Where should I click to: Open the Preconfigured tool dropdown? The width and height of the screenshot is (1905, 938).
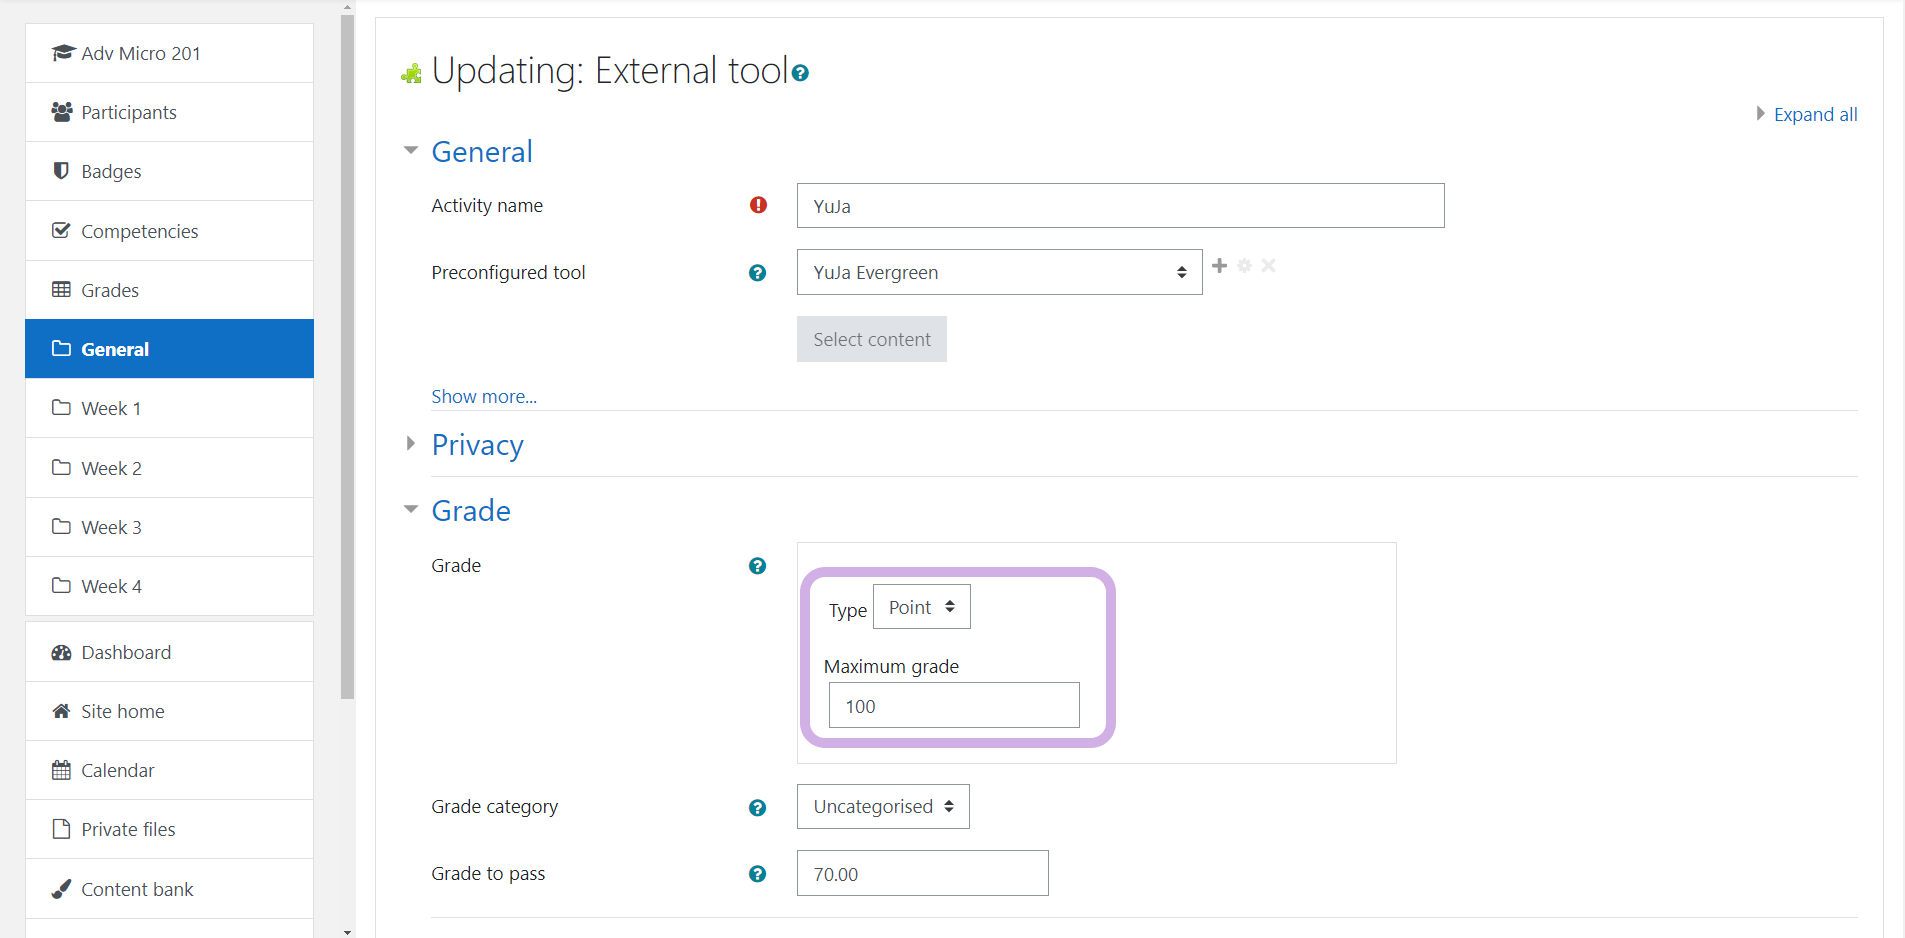[x=998, y=272]
